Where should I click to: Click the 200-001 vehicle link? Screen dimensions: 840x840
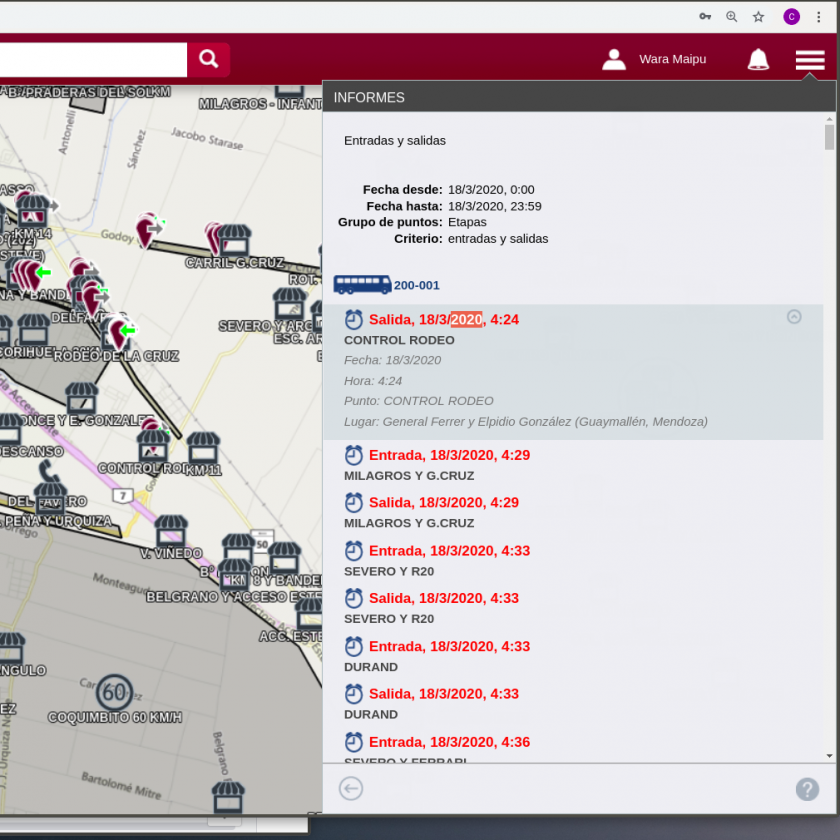(x=417, y=286)
